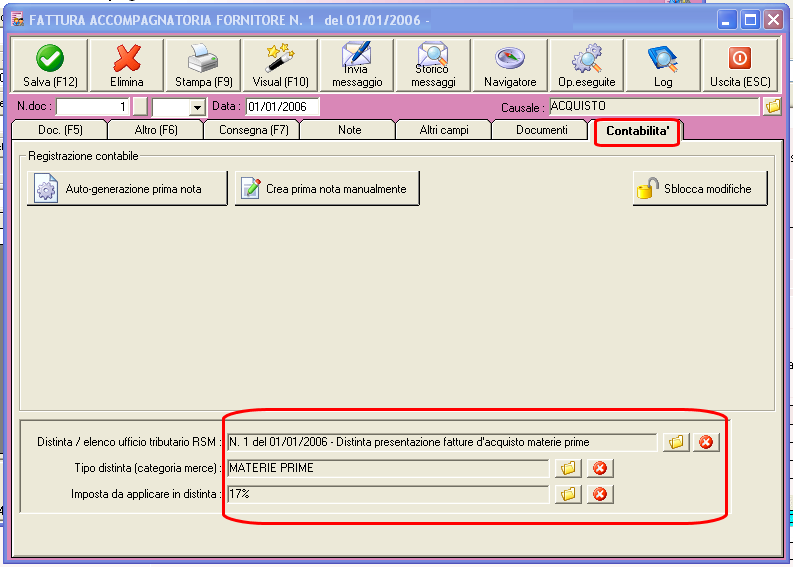Screen dimensions: 793x567
Task: Close the Fattura Accompagnatoria window
Action: (x=774, y=20)
